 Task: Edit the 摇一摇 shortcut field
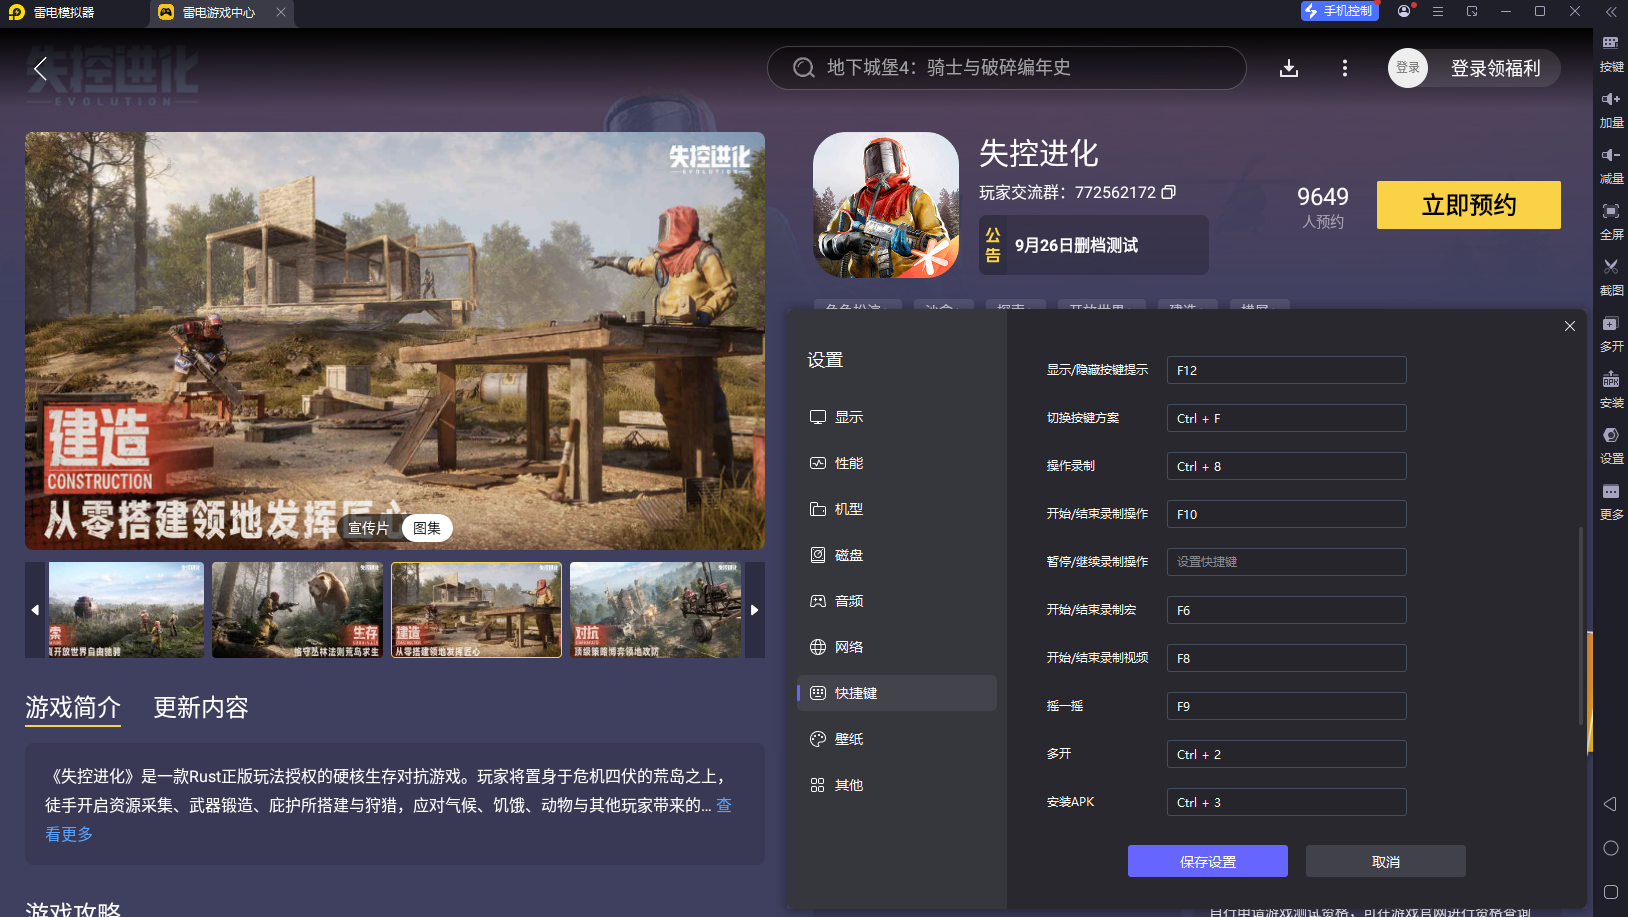(x=1287, y=706)
